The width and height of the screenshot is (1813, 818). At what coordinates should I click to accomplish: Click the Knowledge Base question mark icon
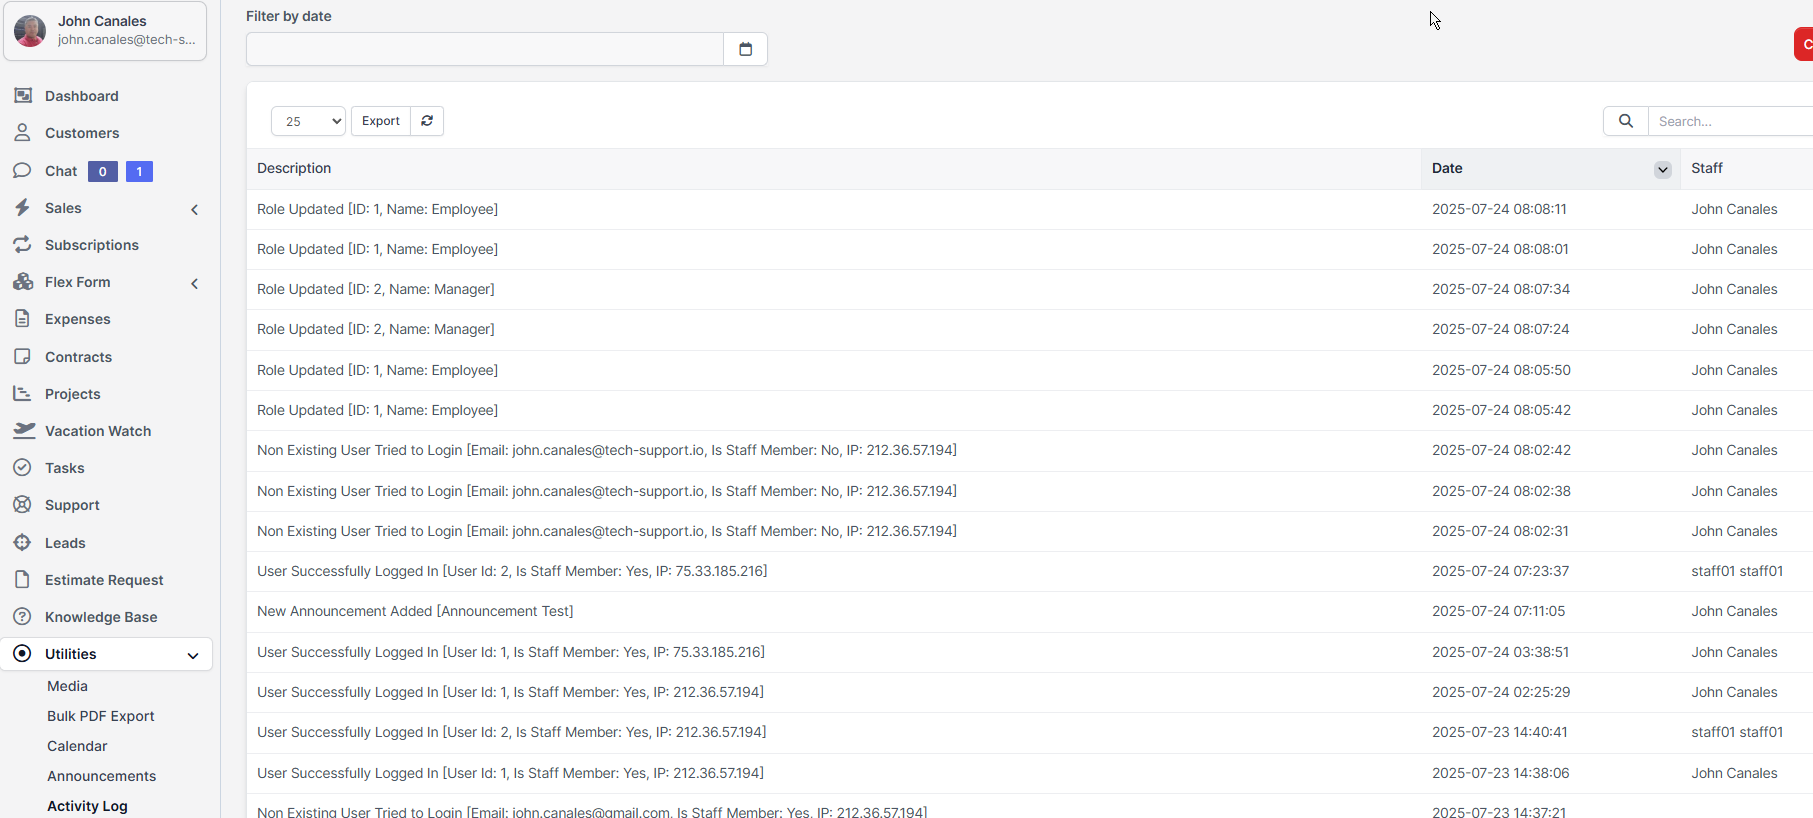point(22,617)
